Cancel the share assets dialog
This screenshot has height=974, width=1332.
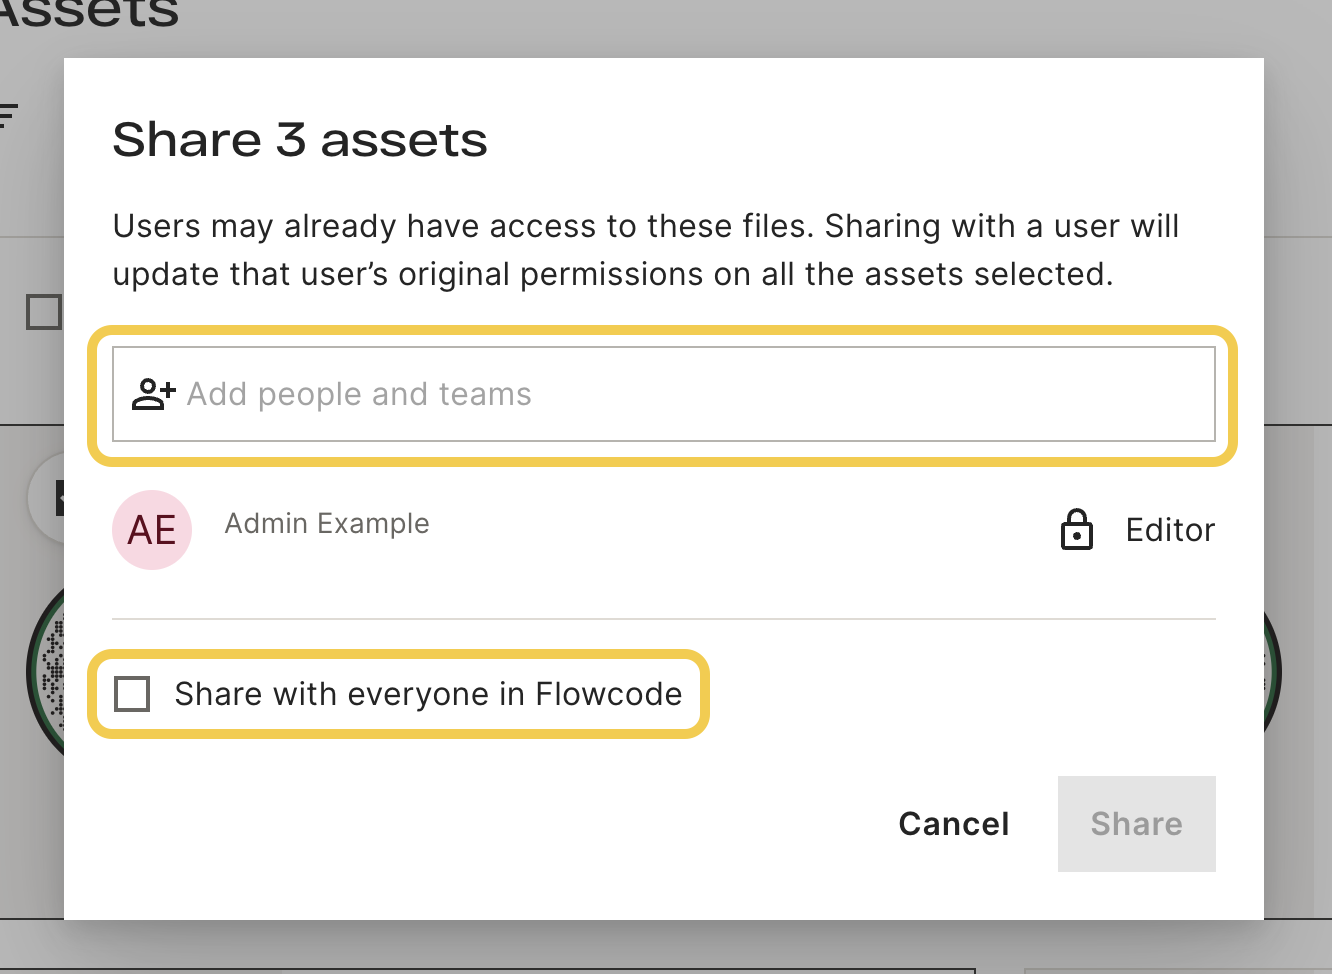[x=954, y=824]
